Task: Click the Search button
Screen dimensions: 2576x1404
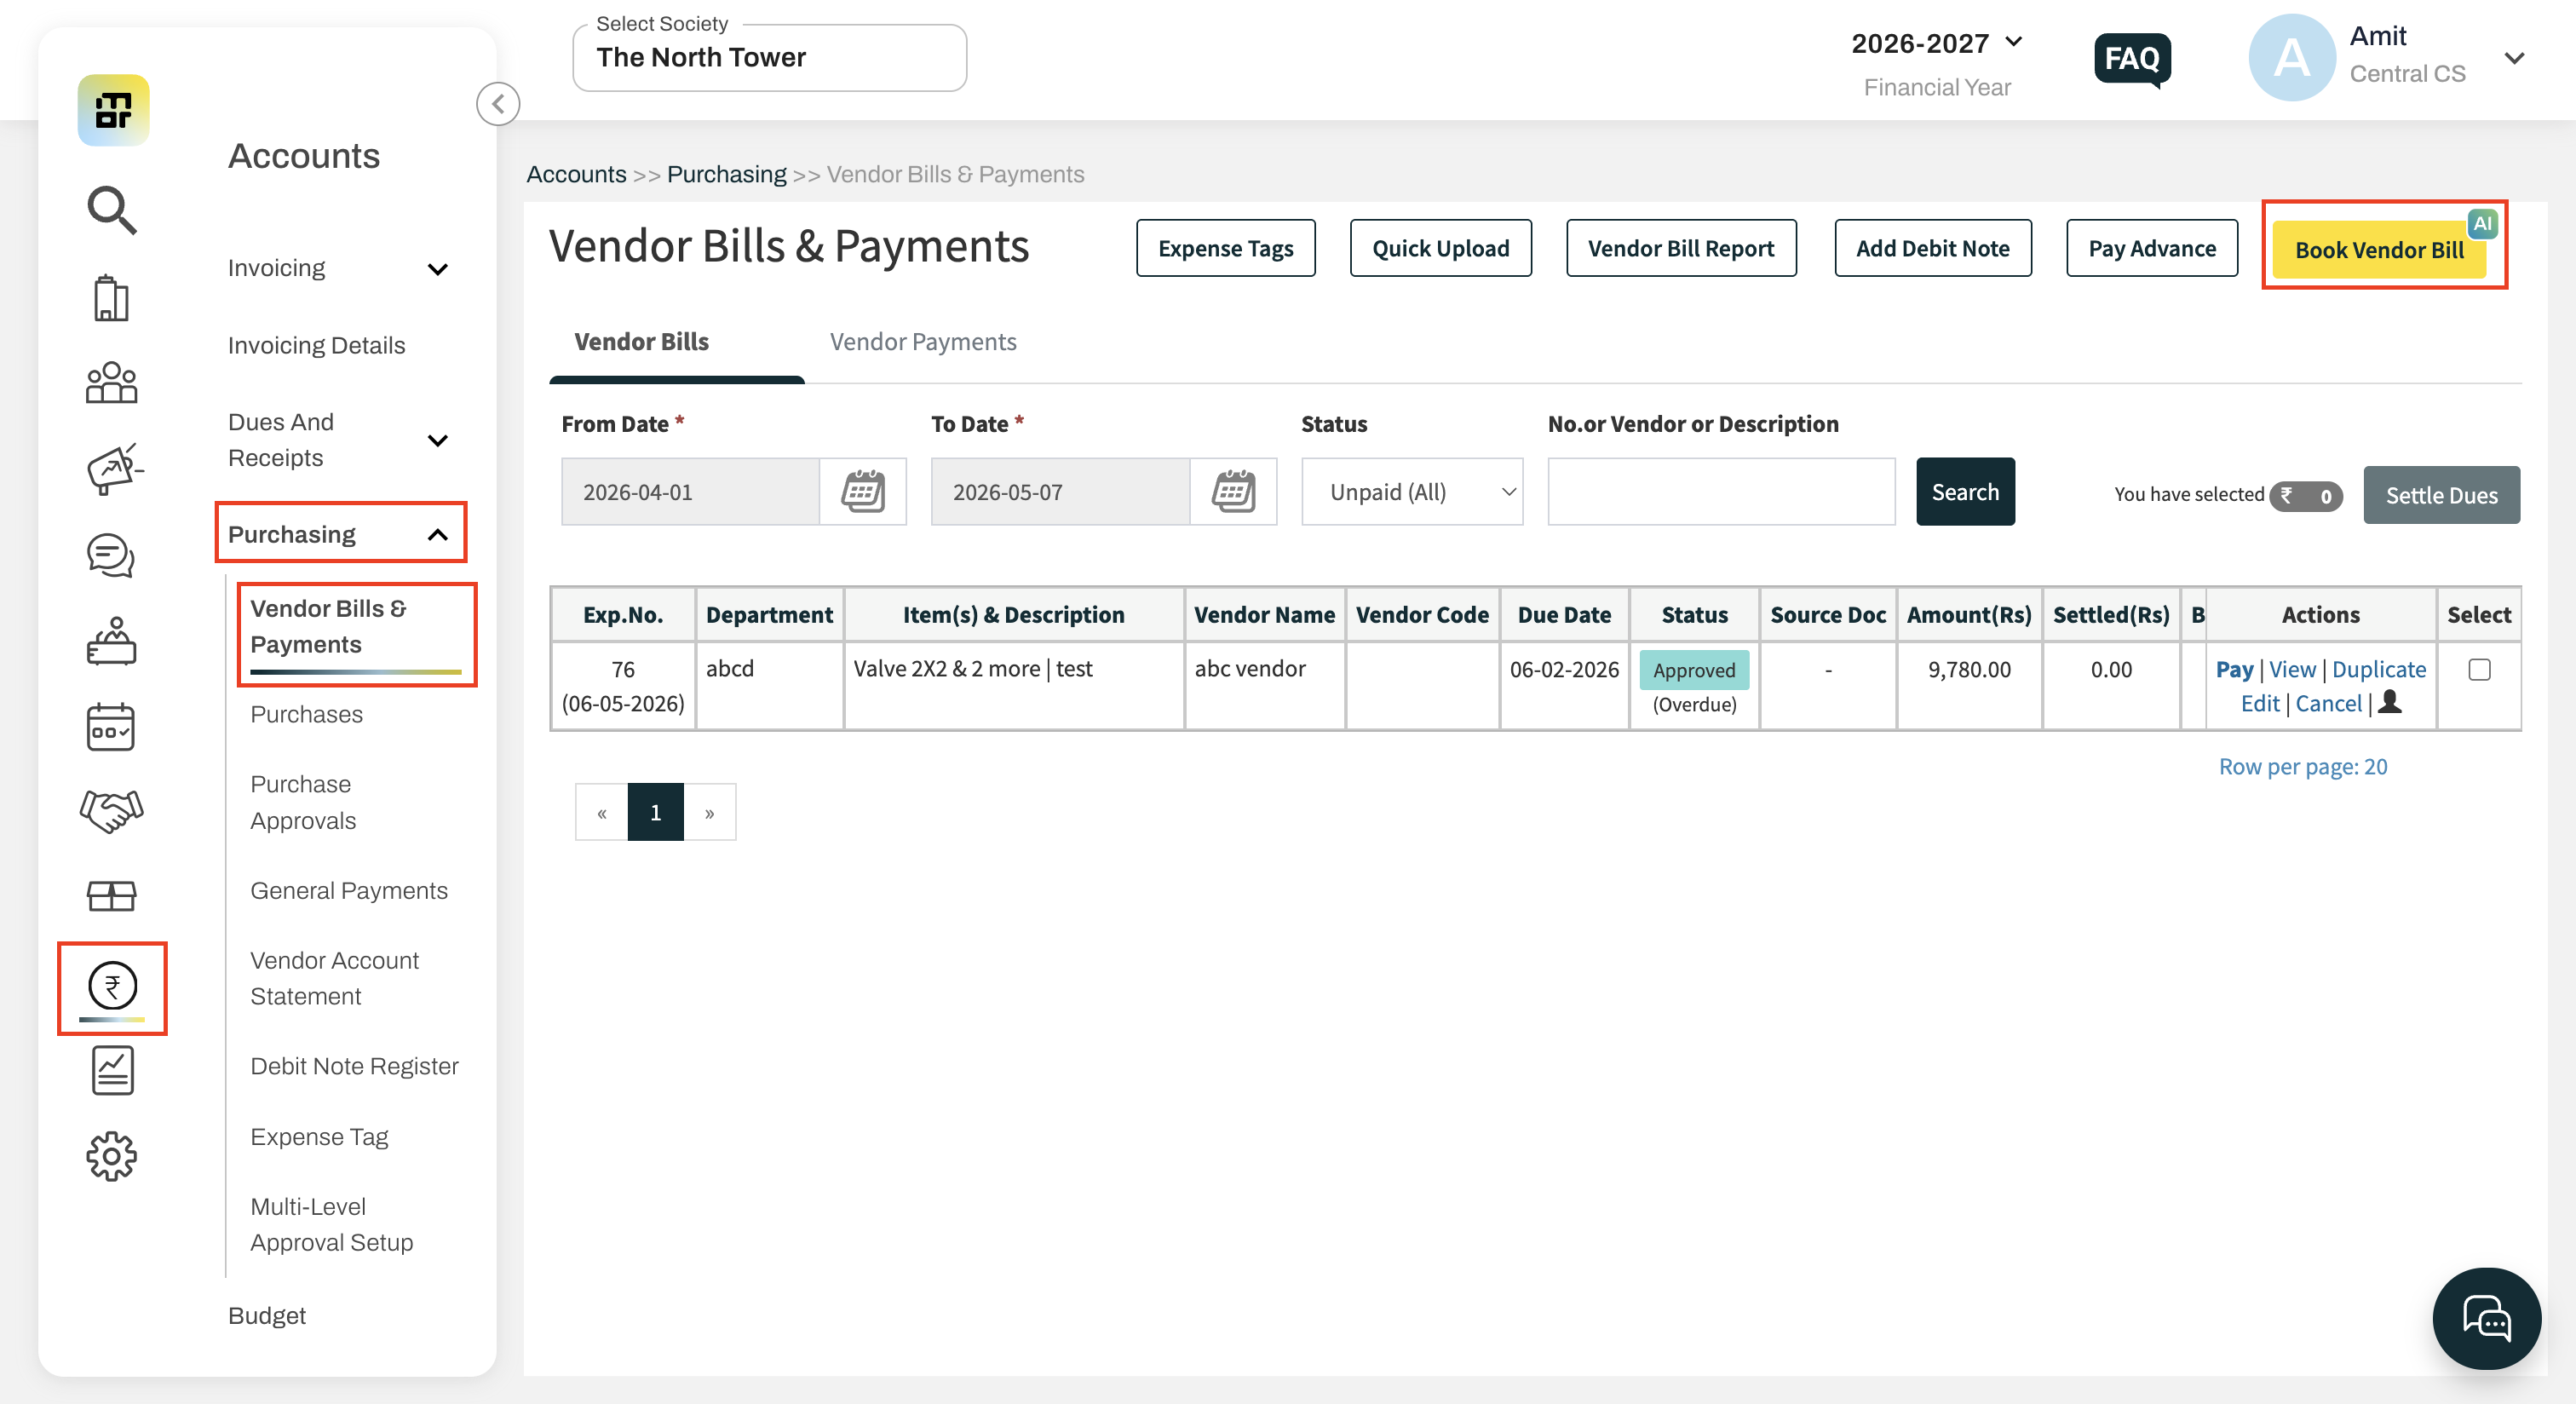Action: pyautogui.click(x=1964, y=491)
